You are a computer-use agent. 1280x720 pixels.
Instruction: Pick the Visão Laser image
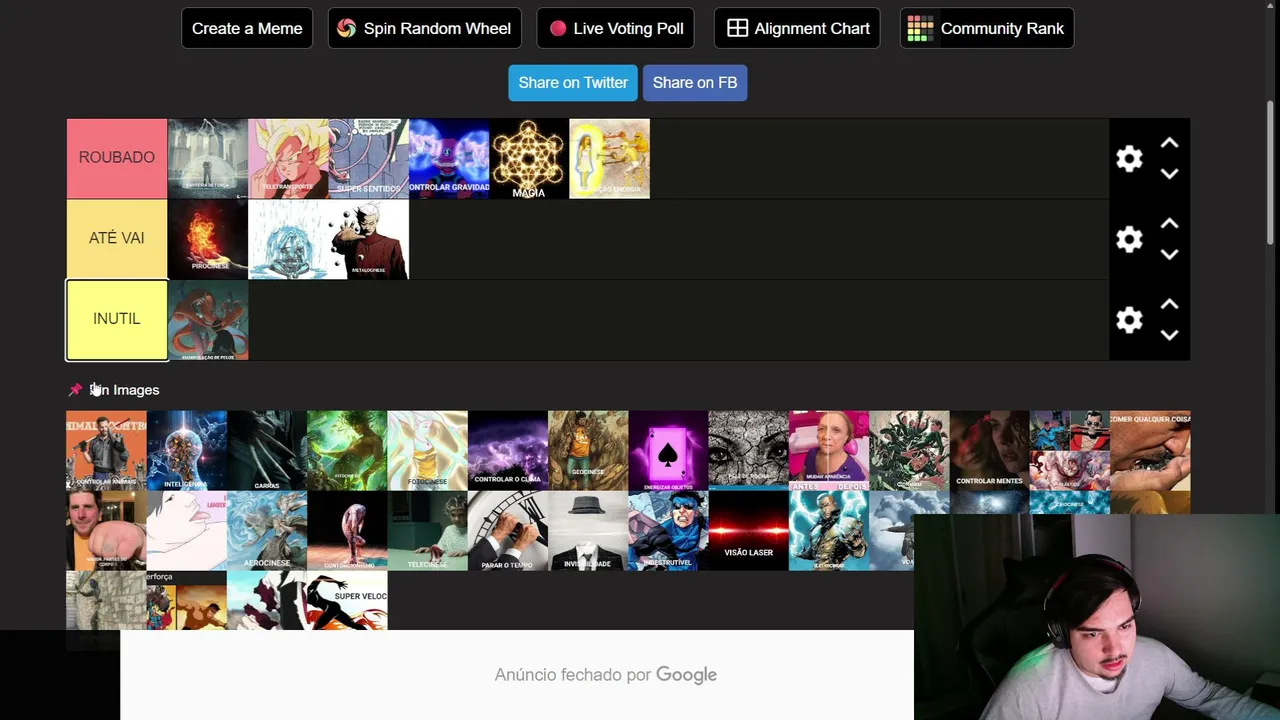pyautogui.click(x=748, y=531)
